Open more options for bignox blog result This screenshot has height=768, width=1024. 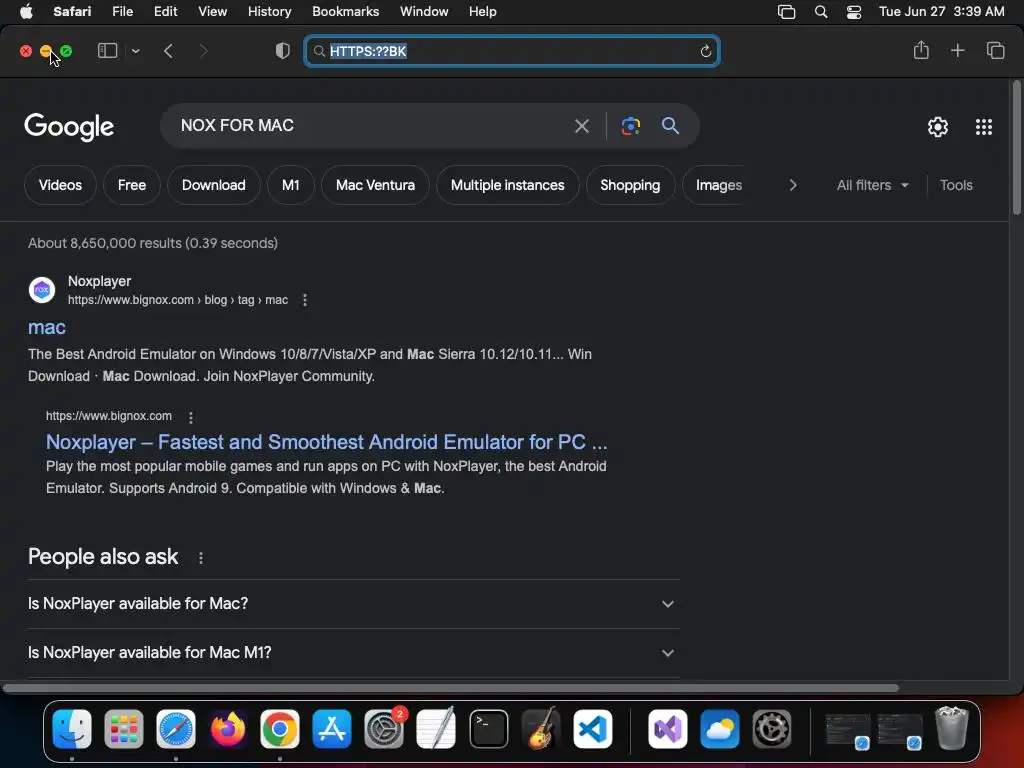(x=305, y=300)
